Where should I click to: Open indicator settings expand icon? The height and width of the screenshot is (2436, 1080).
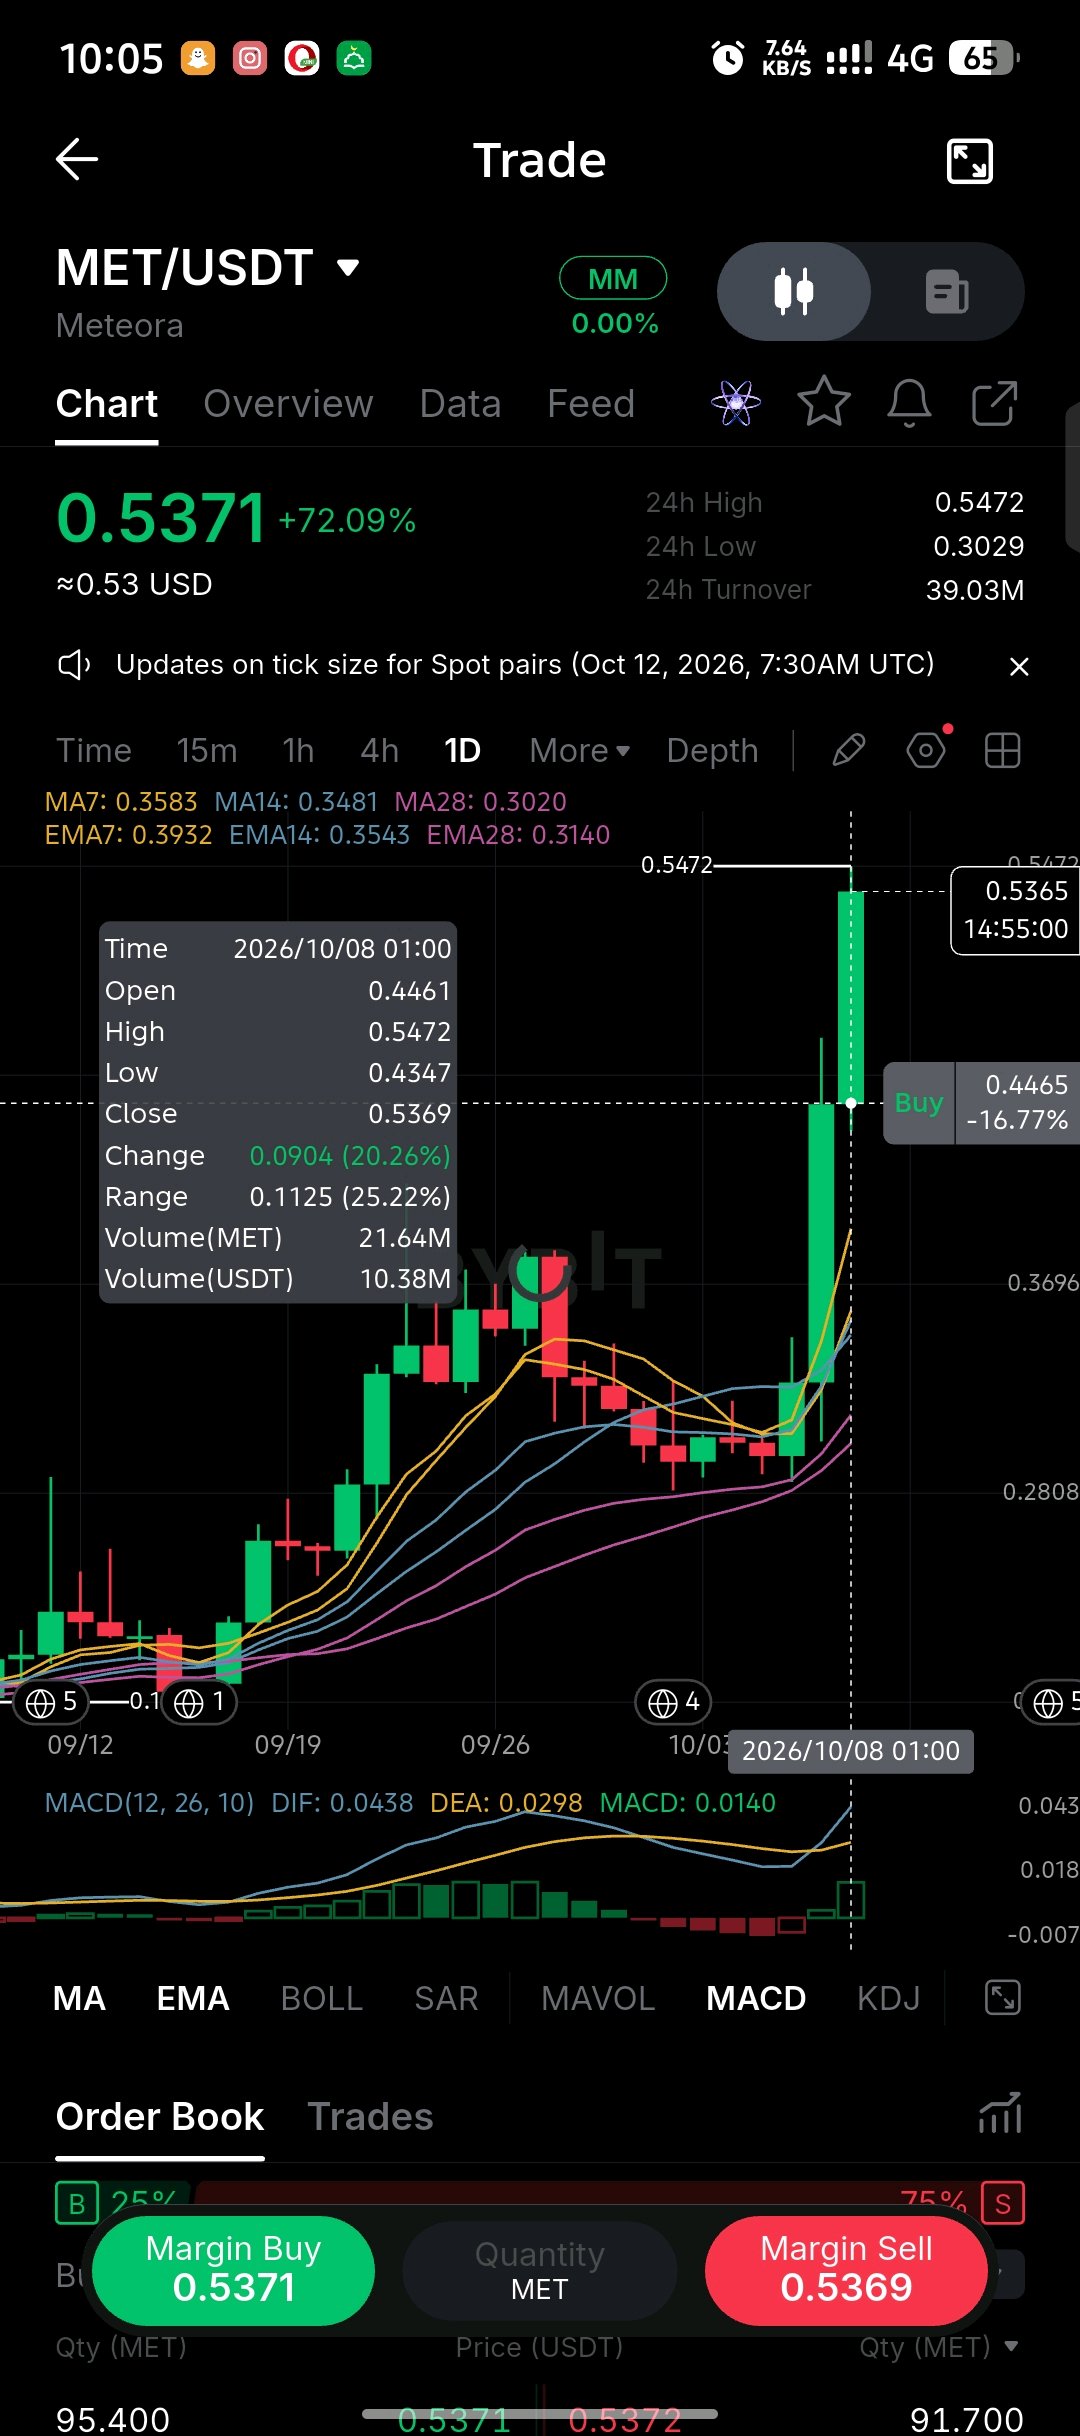coord(1002,1997)
